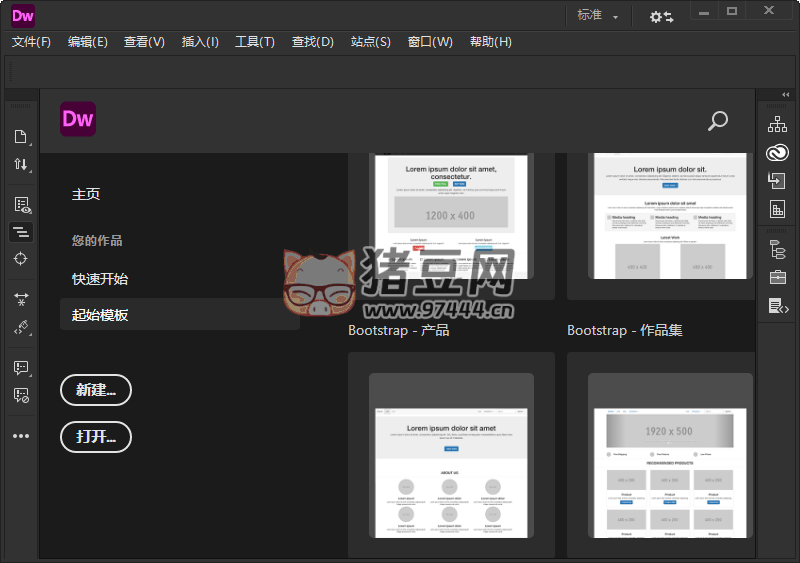The image size is (800, 563).
Task: Open the 帮助(H) menu
Action: [490, 42]
